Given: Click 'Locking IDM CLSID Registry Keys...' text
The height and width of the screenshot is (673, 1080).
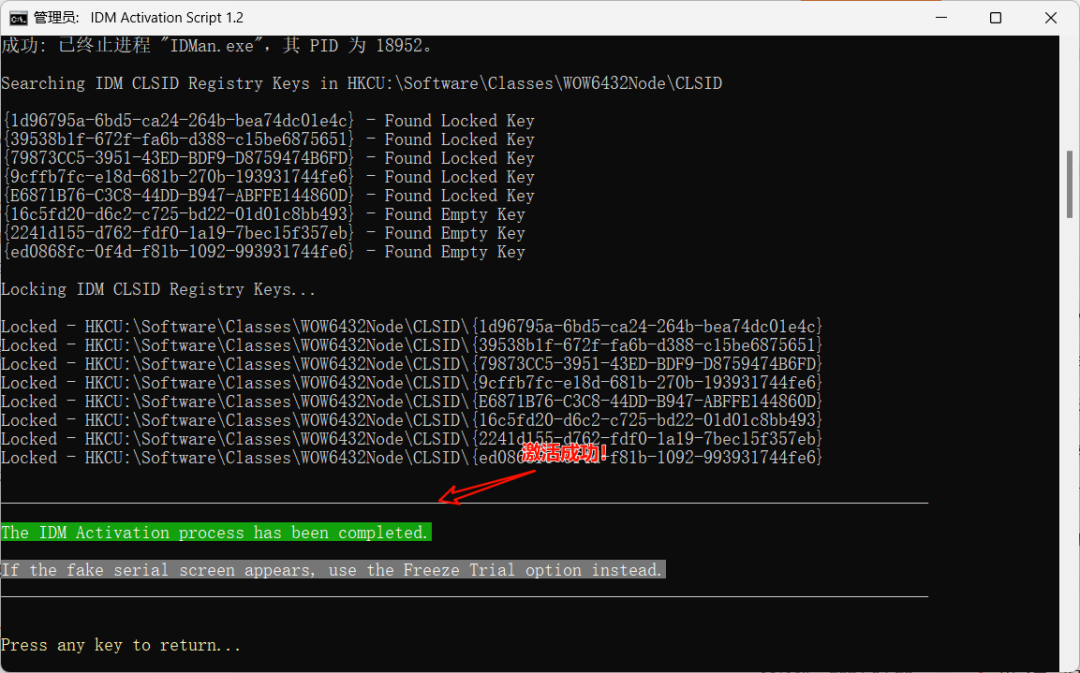Looking at the screenshot, I should click(158, 289).
